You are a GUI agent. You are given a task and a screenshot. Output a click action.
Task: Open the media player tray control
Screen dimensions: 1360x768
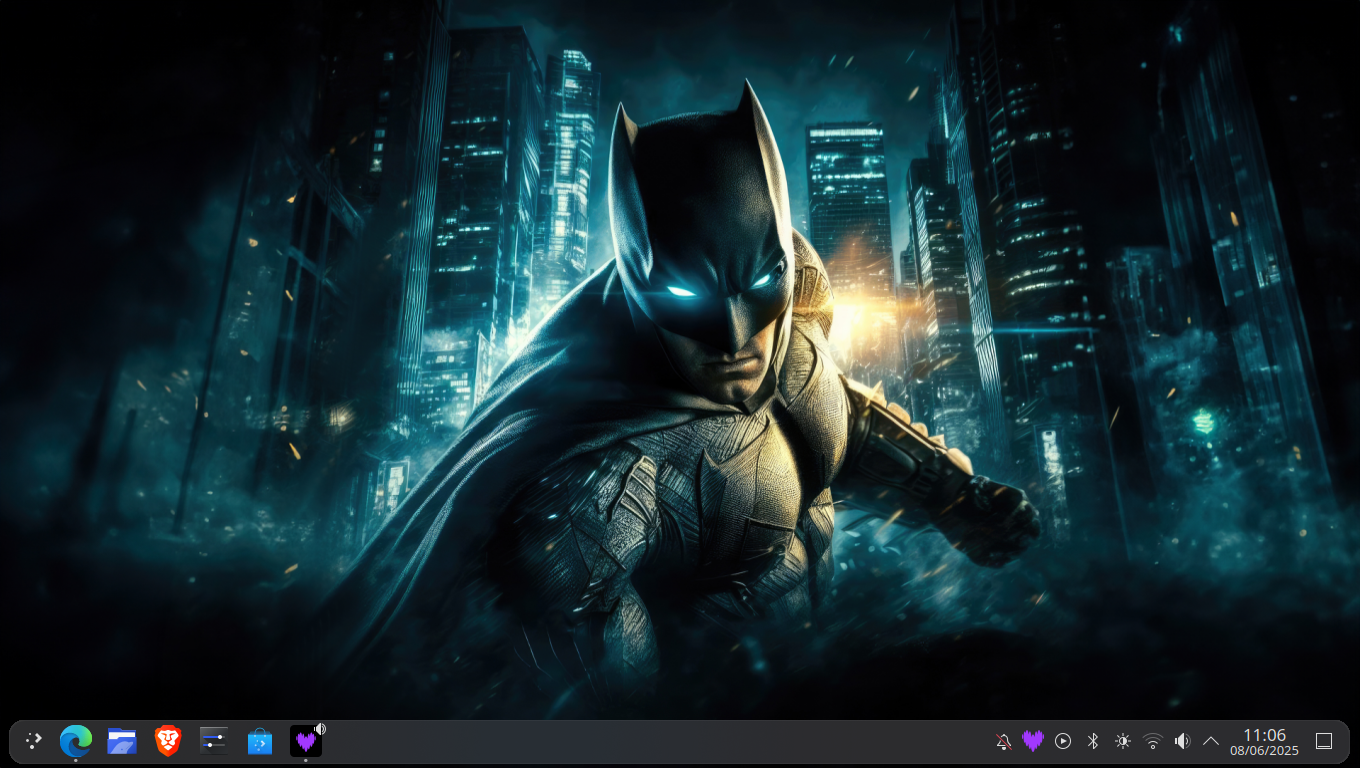tap(1063, 741)
